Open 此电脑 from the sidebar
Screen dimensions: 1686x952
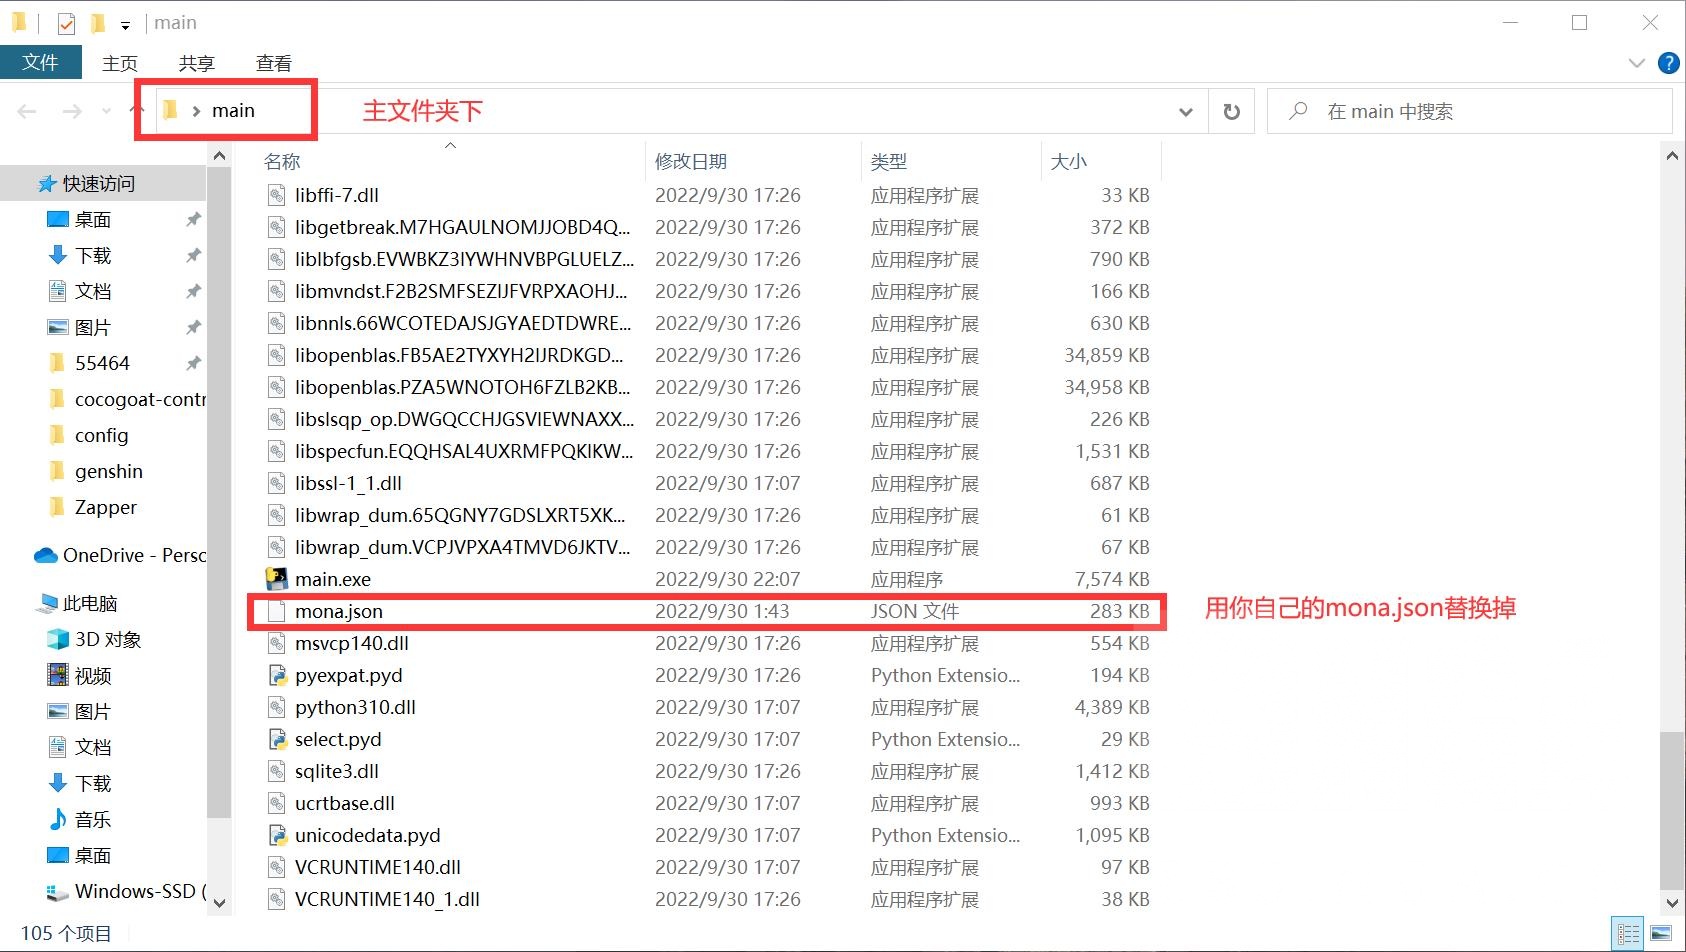(88, 603)
